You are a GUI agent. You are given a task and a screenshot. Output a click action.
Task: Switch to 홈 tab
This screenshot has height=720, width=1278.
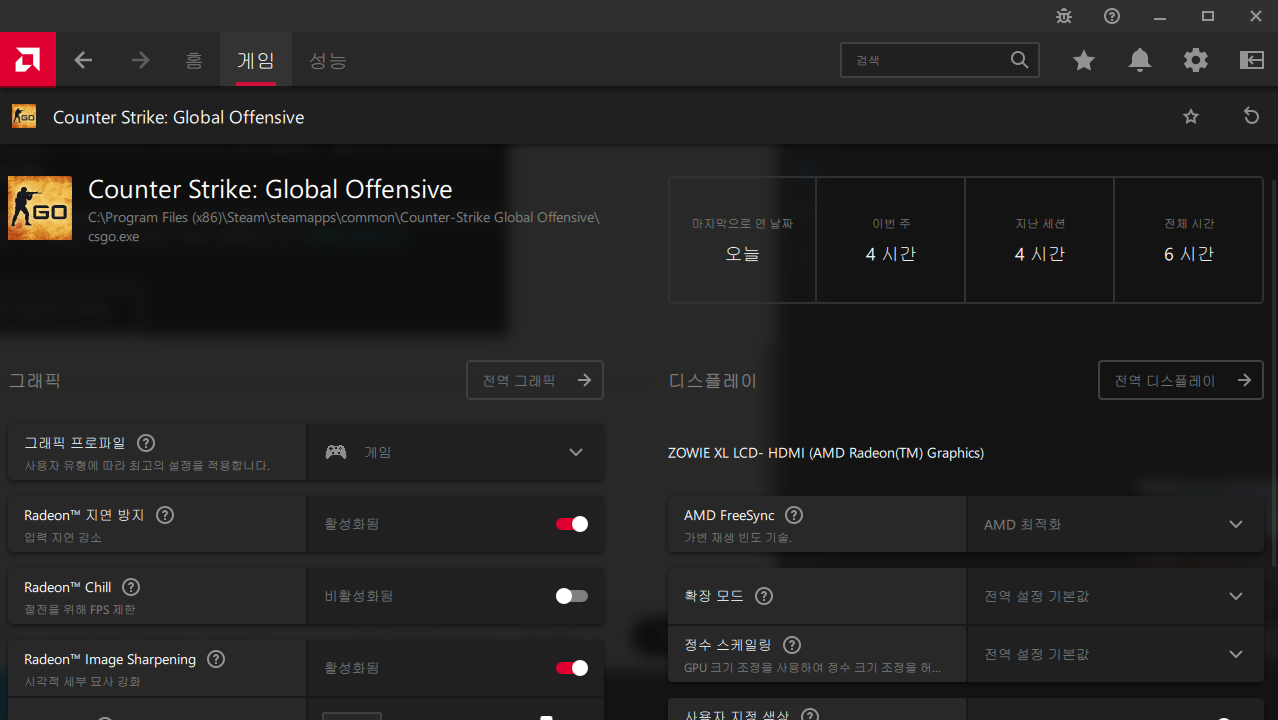click(194, 60)
